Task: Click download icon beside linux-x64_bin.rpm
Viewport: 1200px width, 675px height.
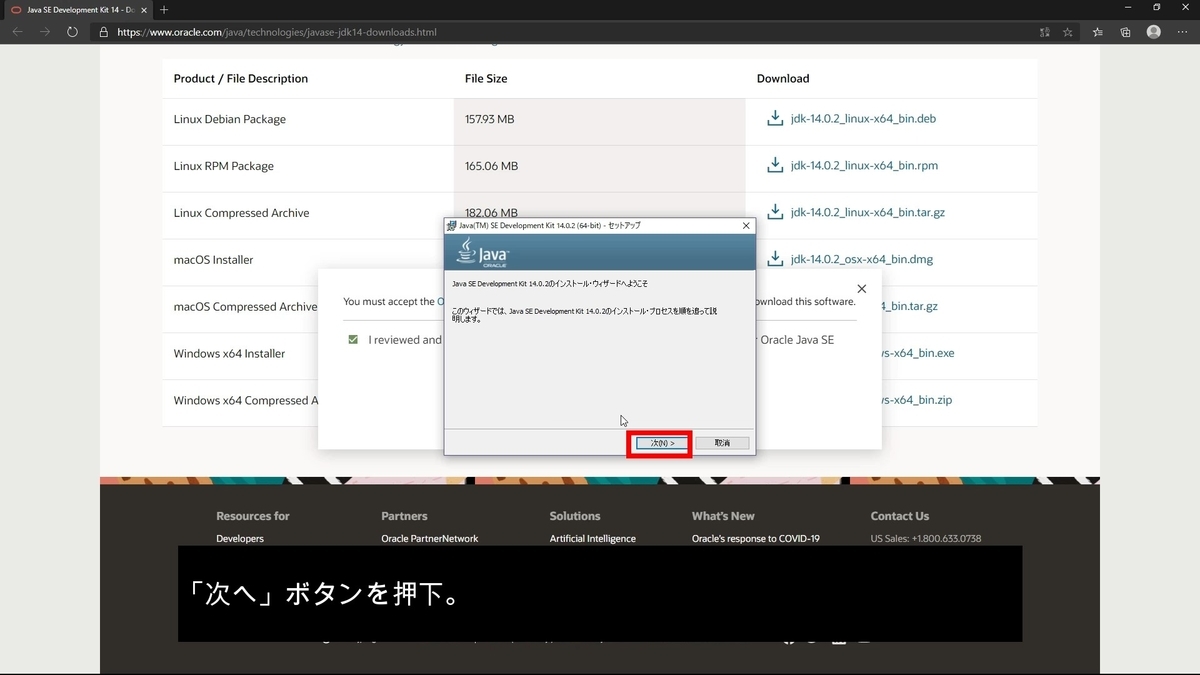Action: pos(774,165)
